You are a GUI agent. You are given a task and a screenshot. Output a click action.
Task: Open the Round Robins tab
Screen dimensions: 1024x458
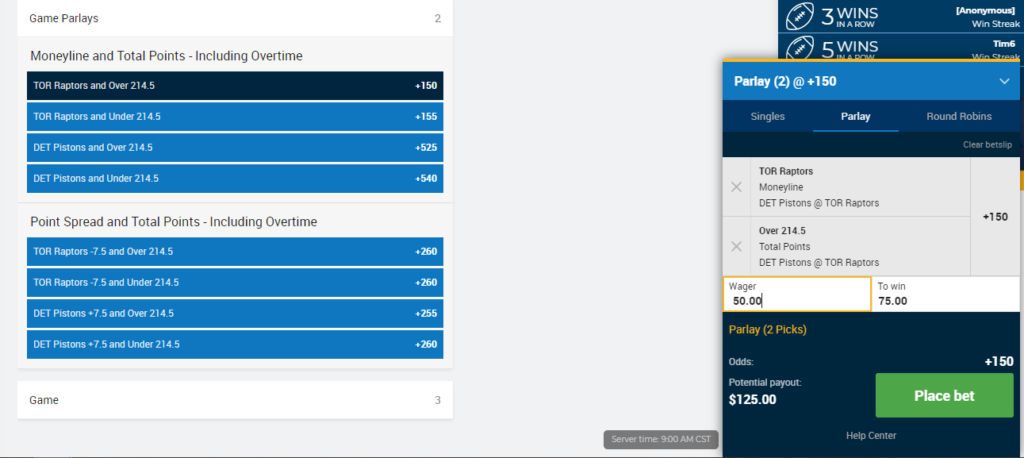959,116
